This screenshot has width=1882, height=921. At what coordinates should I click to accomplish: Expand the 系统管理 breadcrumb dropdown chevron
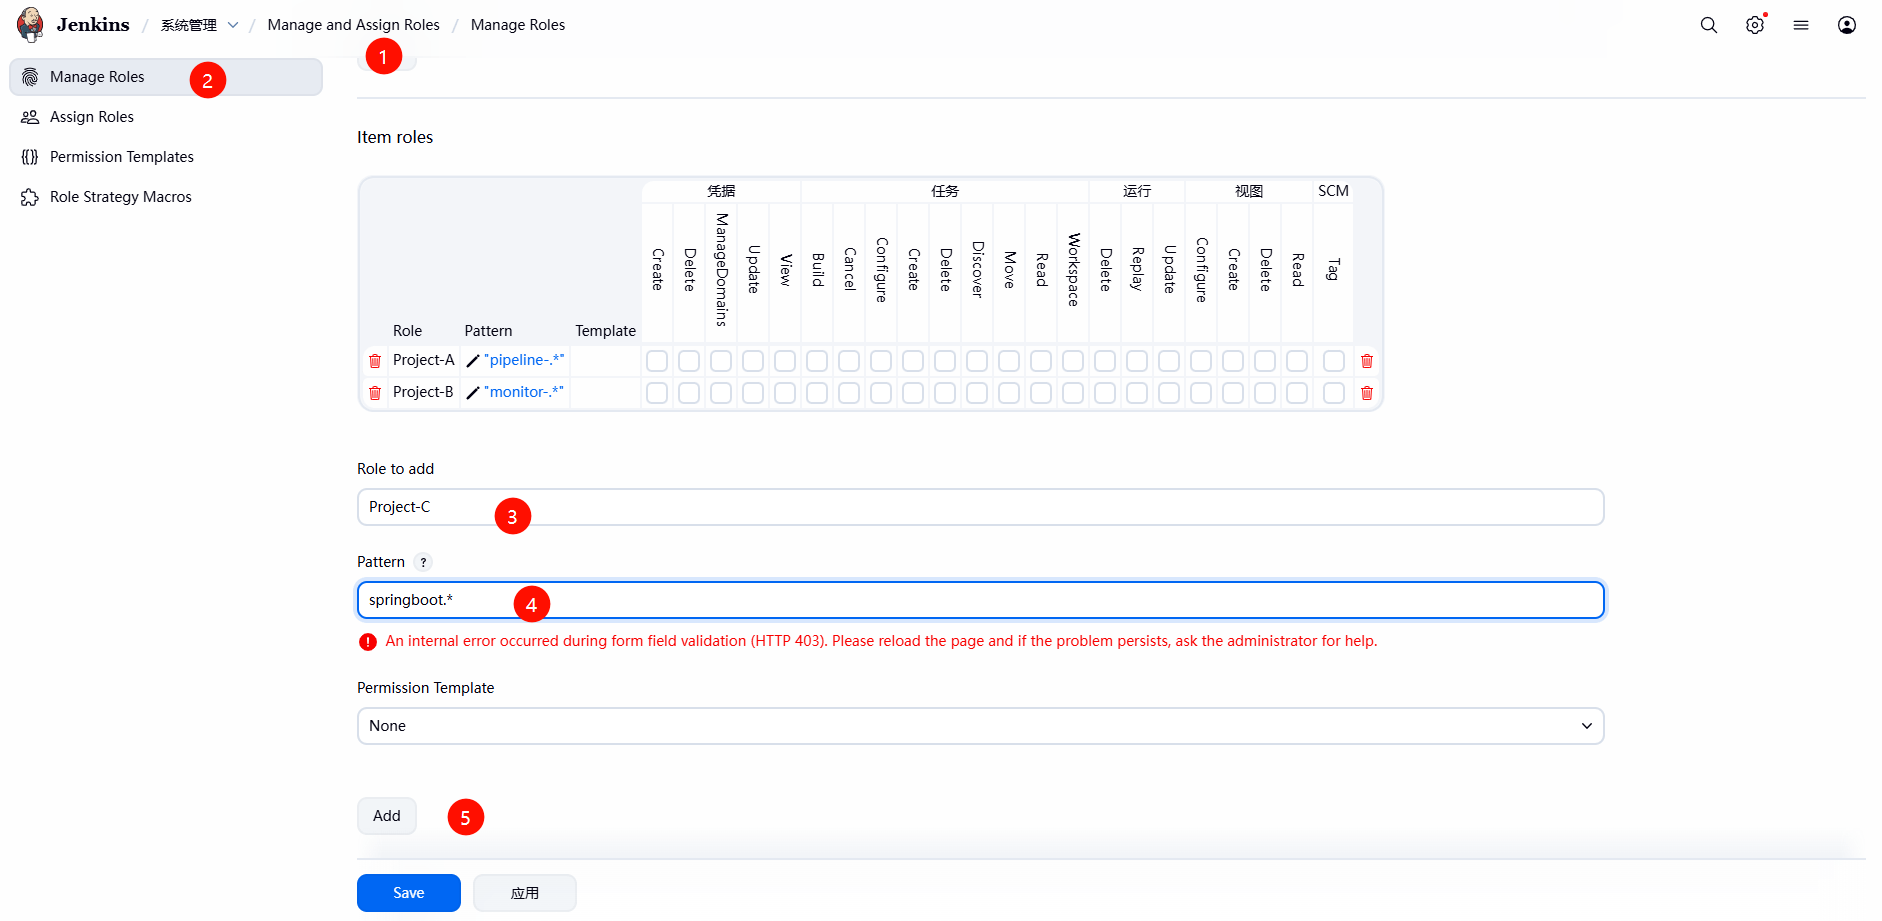(233, 25)
